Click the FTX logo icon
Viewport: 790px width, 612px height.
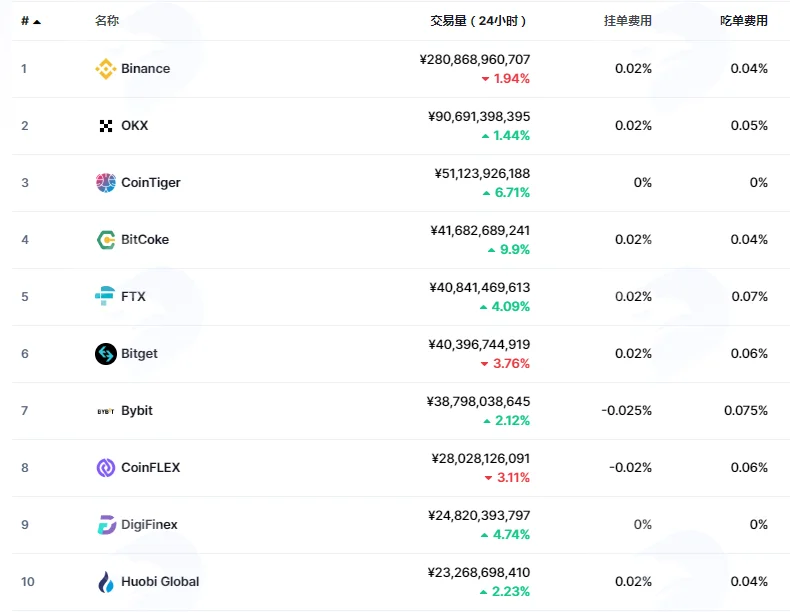coord(105,296)
